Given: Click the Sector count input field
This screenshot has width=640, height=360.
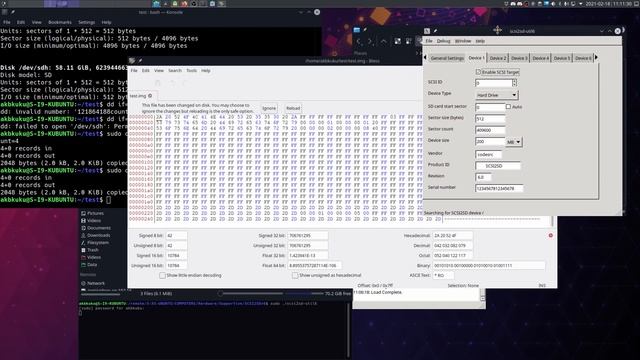Looking at the screenshot, I should (490, 130).
